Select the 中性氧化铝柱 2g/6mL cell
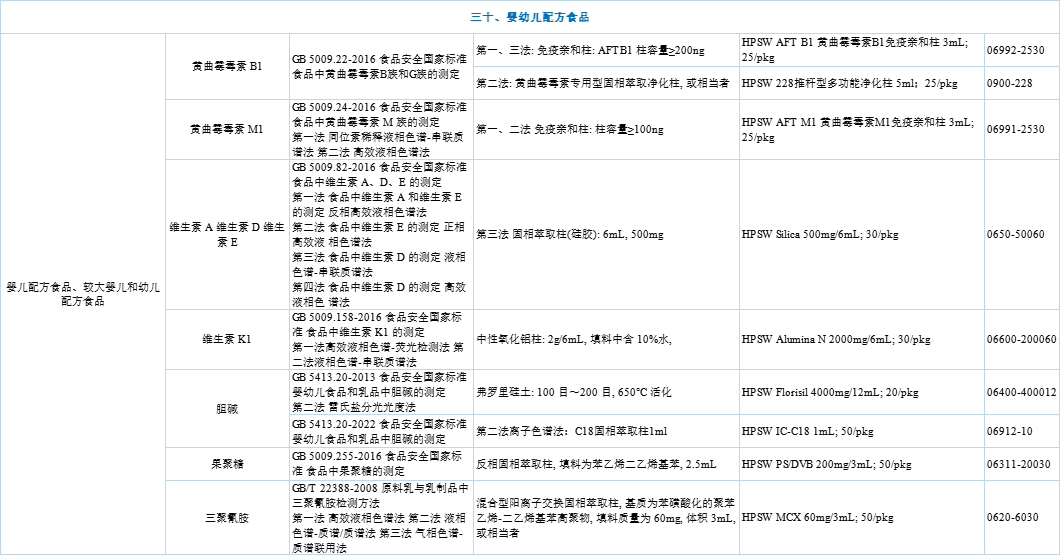Screen dimensions: 1060x556 click(606, 340)
